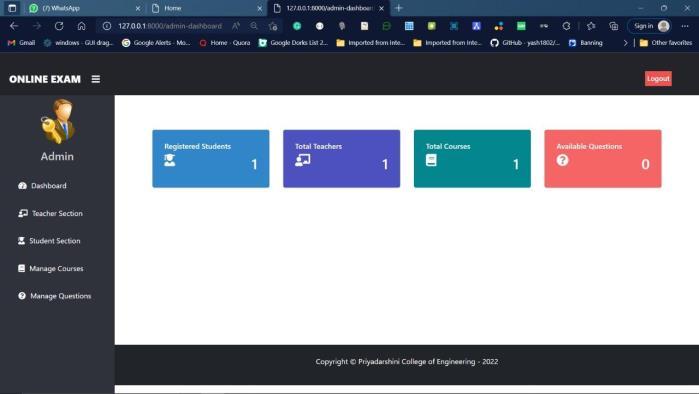Screen dimensions: 699x394
Task: Click the Manage Courses book icon
Action: tap(21, 268)
